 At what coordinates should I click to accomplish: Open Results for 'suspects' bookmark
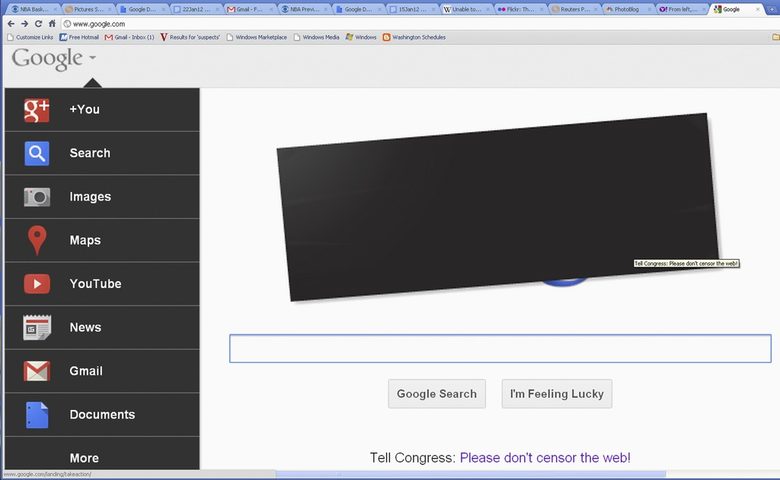[190, 37]
